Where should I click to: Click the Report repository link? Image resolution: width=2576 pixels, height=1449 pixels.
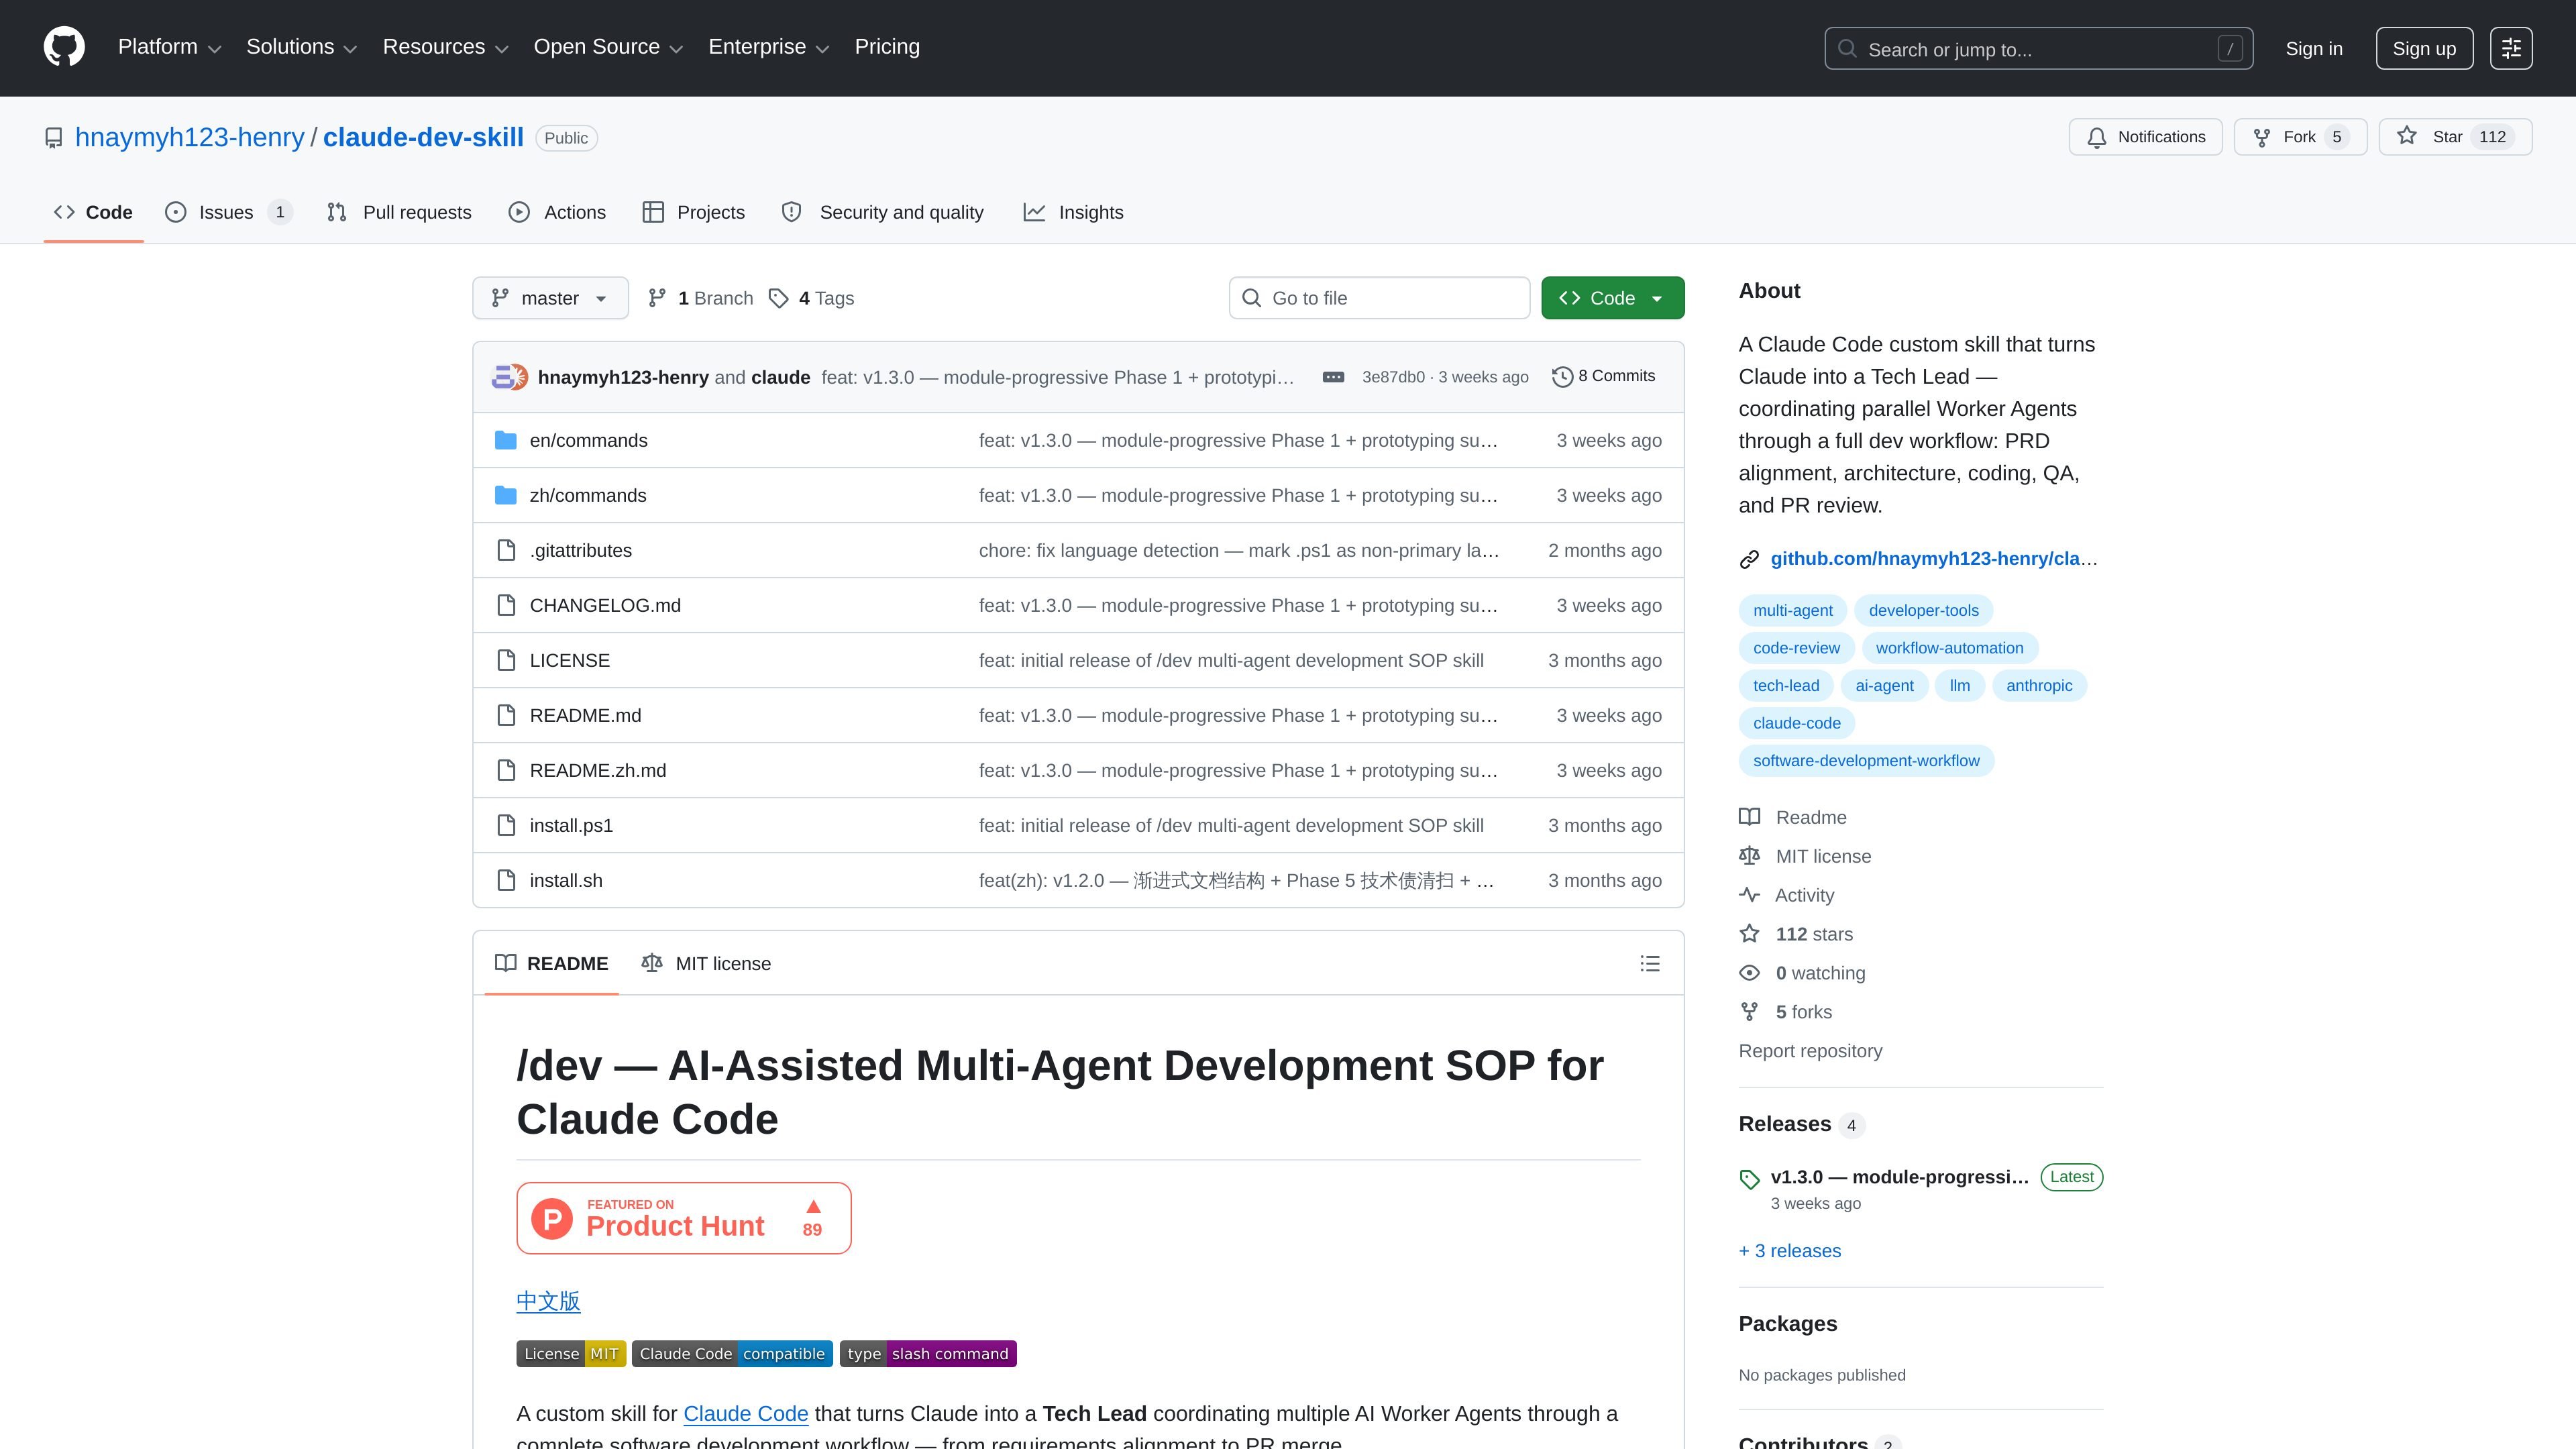pyautogui.click(x=1810, y=1051)
